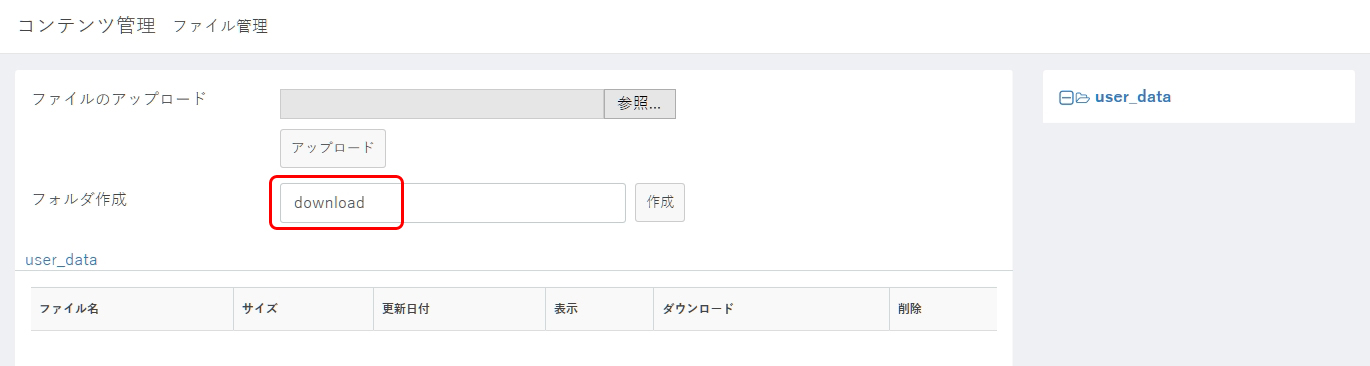
Task: Click the open folder icon beside user_data
Action: click(x=1082, y=98)
